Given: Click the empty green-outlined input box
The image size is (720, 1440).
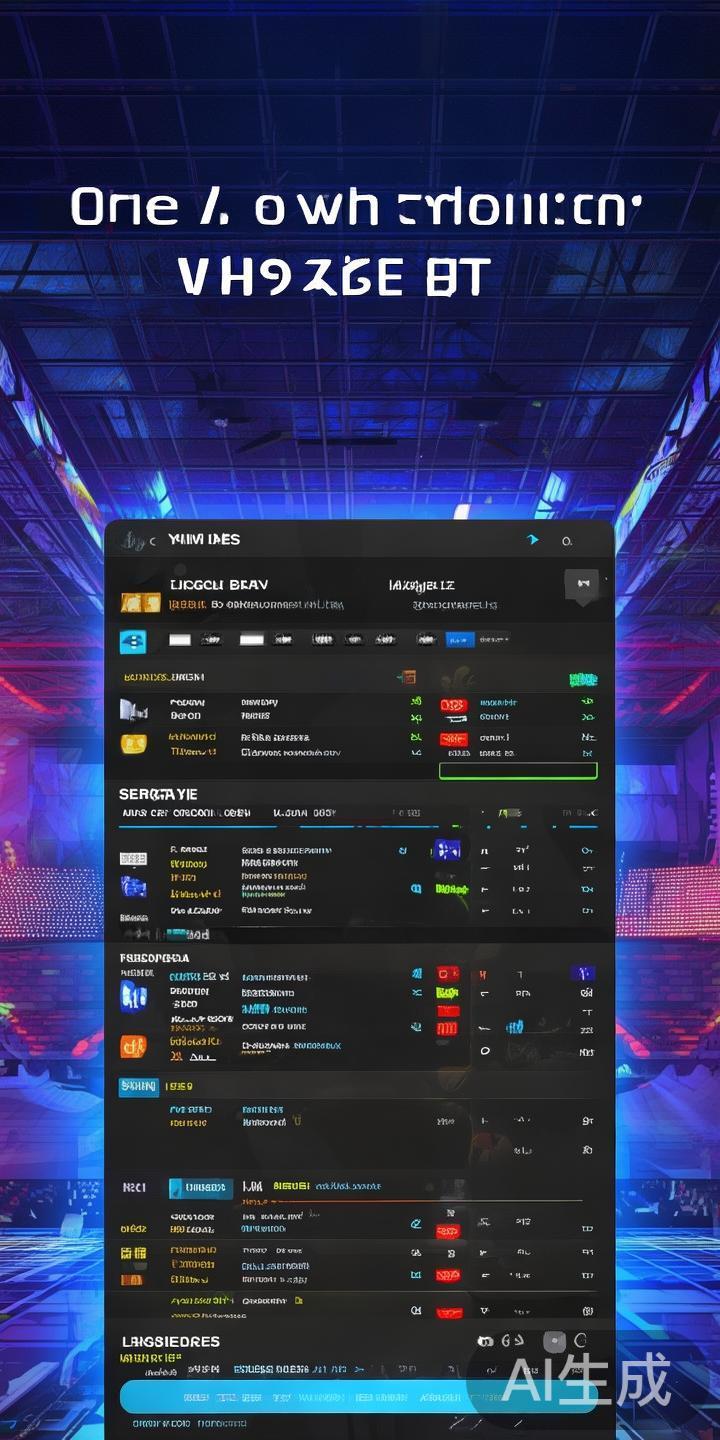Looking at the screenshot, I should (518, 771).
